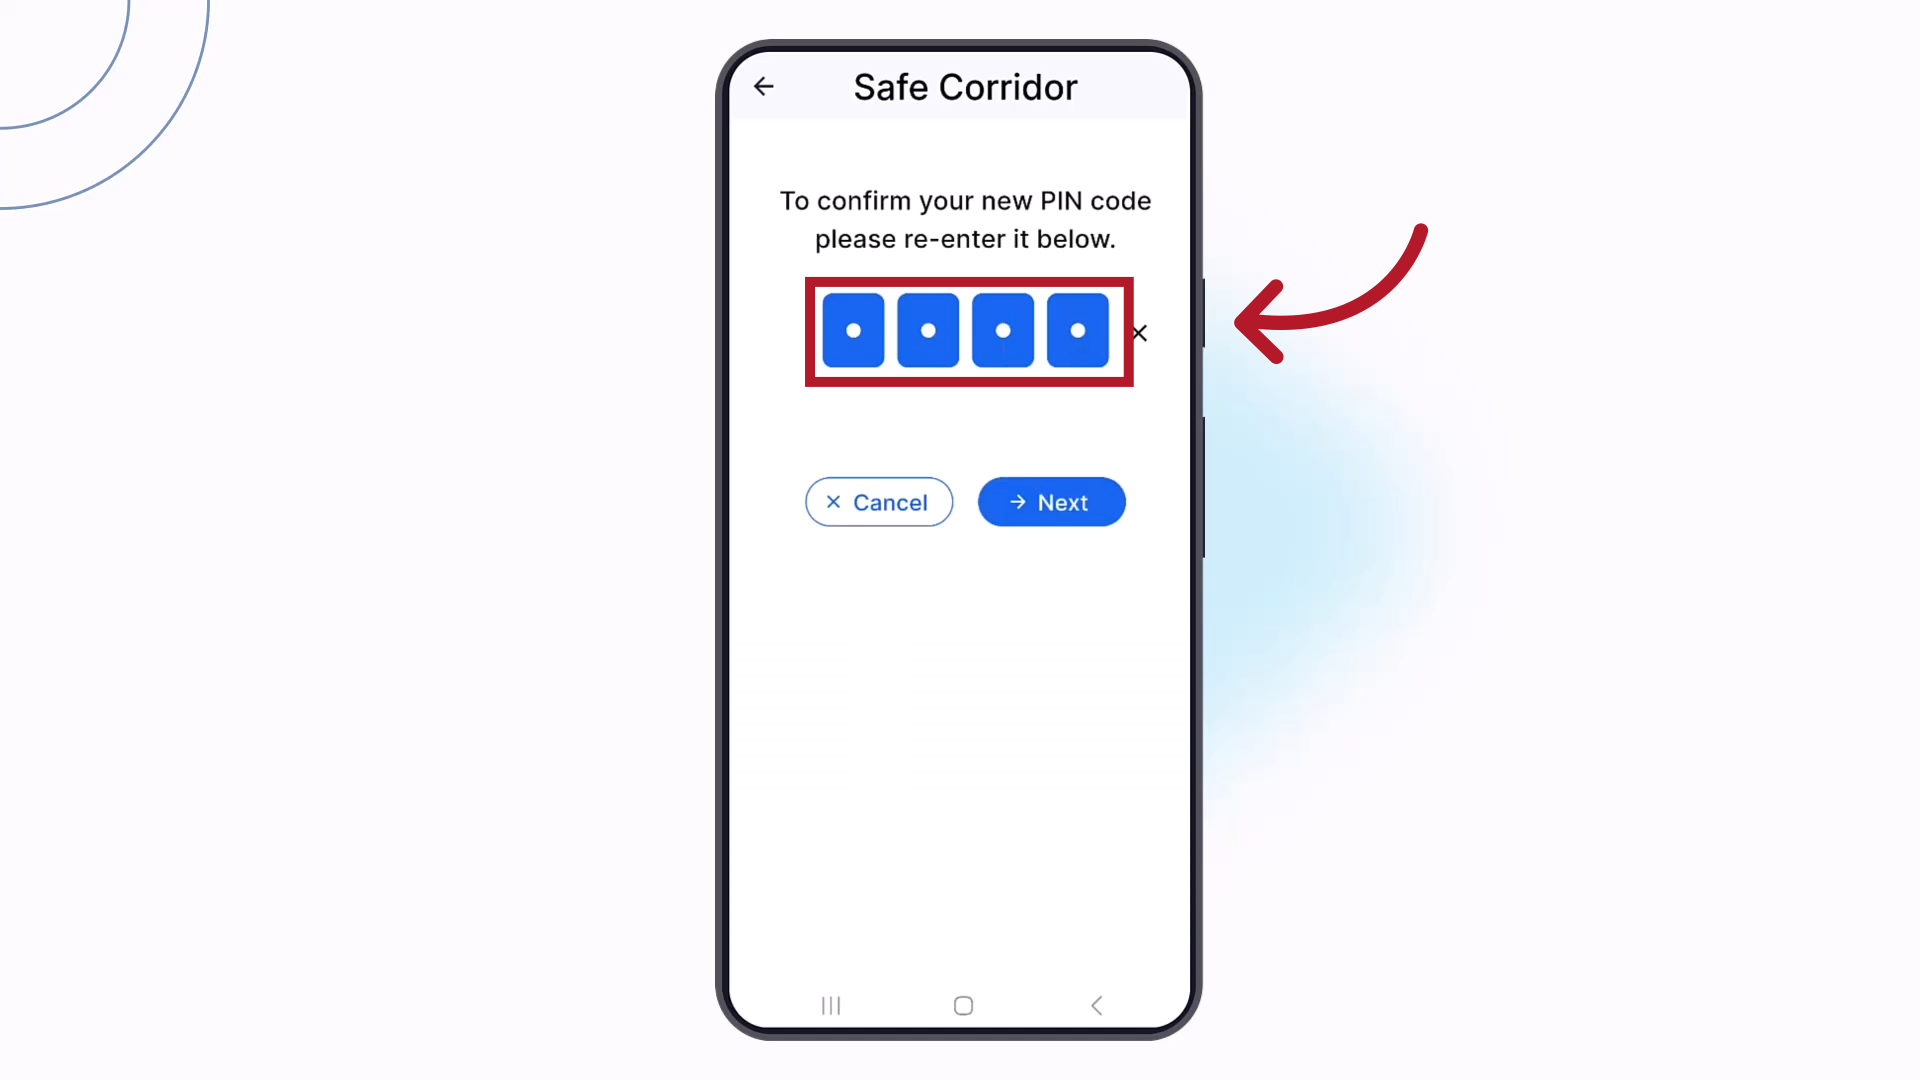This screenshot has height=1080, width=1920.
Task: Tap the Next button to confirm PIN
Action: click(1051, 502)
